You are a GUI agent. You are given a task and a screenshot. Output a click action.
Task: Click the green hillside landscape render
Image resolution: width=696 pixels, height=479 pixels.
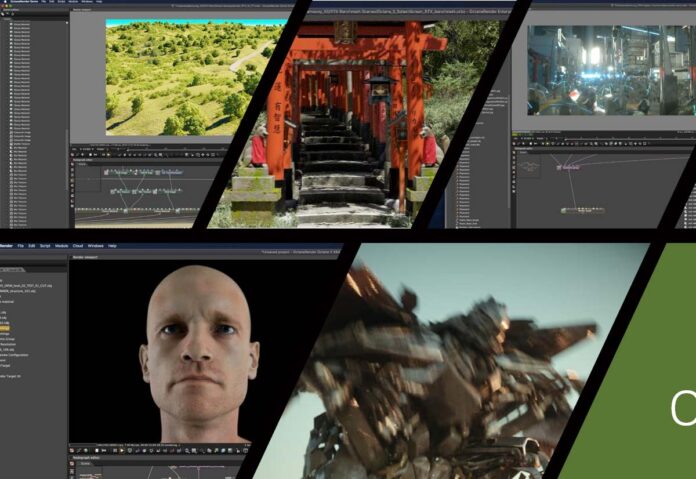coord(186,78)
